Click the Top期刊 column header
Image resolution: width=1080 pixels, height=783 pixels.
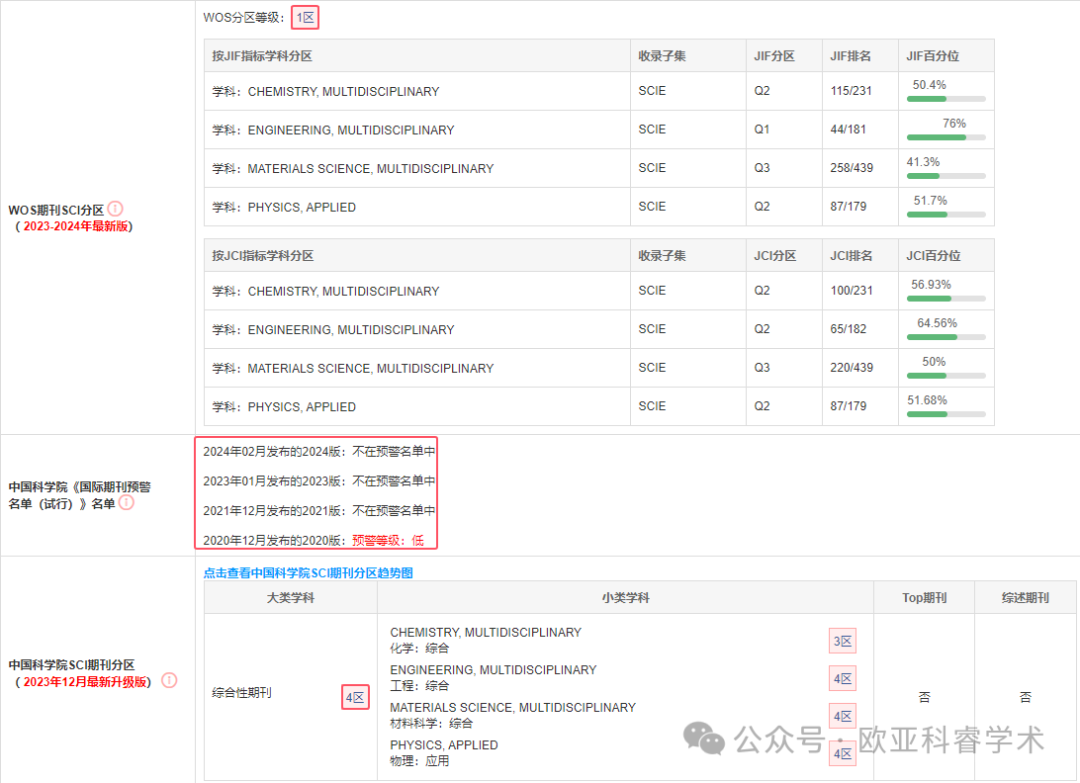[x=924, y=598]
